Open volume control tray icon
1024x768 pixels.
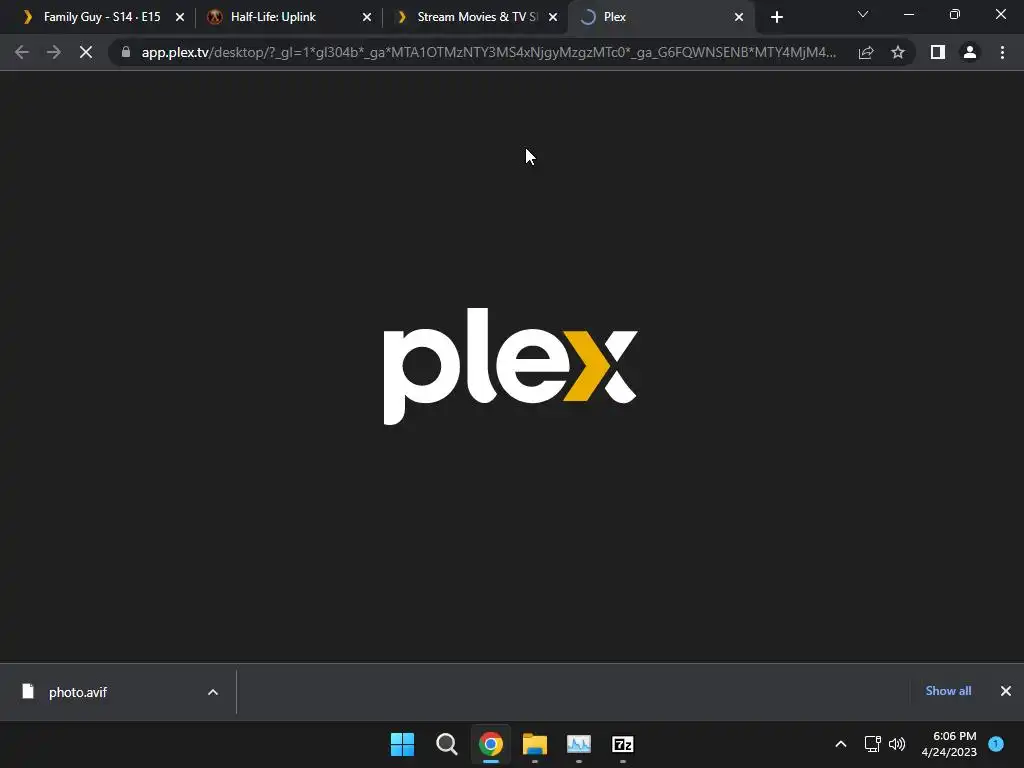(897, 744)
